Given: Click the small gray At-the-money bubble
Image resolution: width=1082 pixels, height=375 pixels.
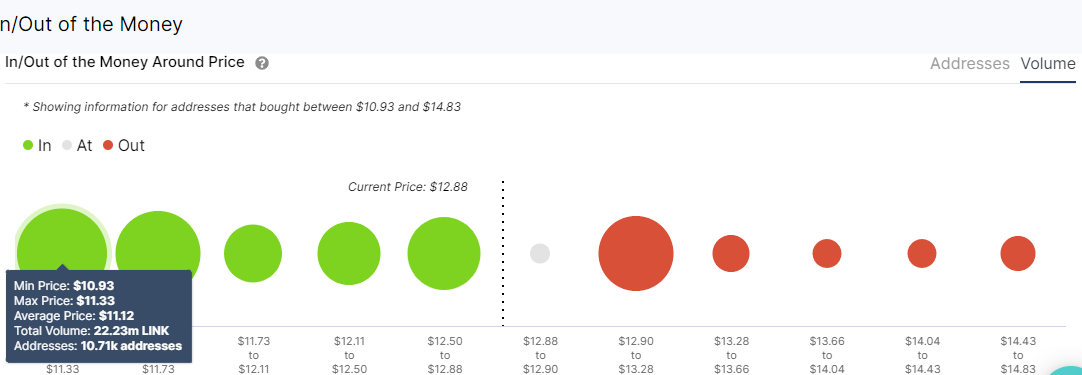Looking at the screenshot, I should point(540,253).
